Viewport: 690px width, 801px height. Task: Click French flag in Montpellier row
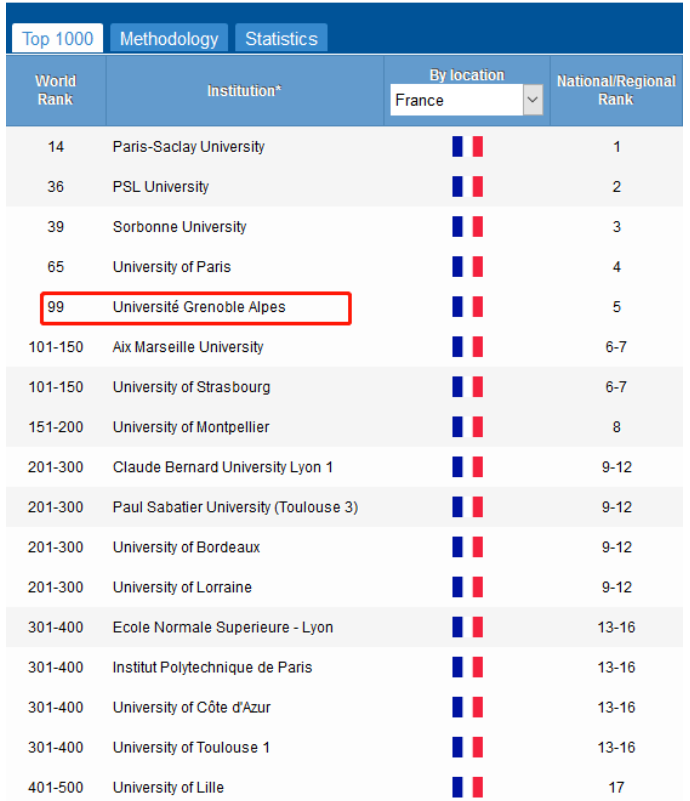[467, 427]
